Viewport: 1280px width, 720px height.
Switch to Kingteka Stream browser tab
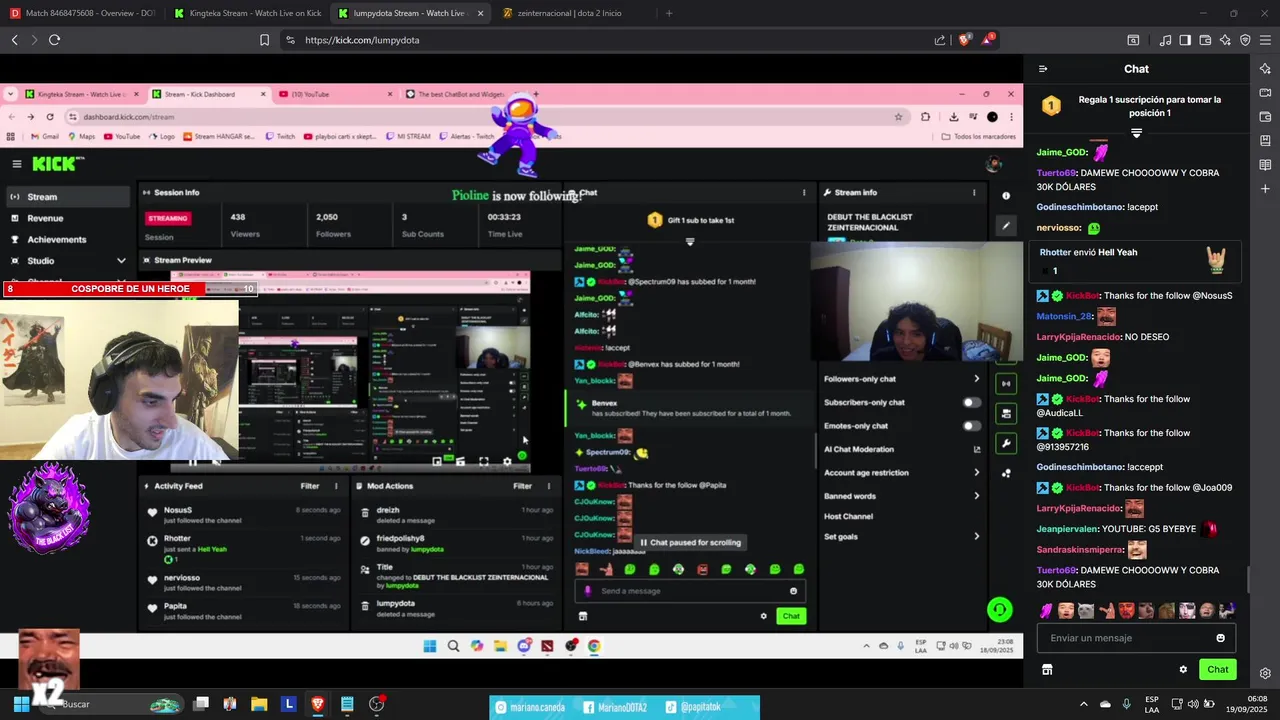(246, 13)
